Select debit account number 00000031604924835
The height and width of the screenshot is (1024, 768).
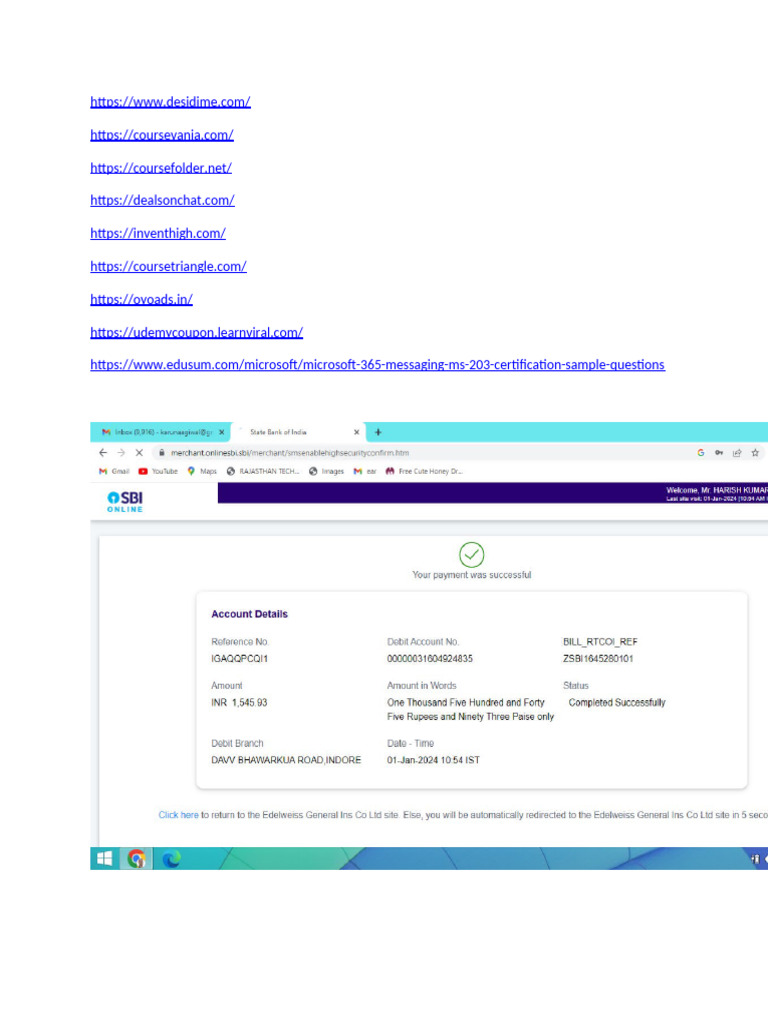click(430, 658)
